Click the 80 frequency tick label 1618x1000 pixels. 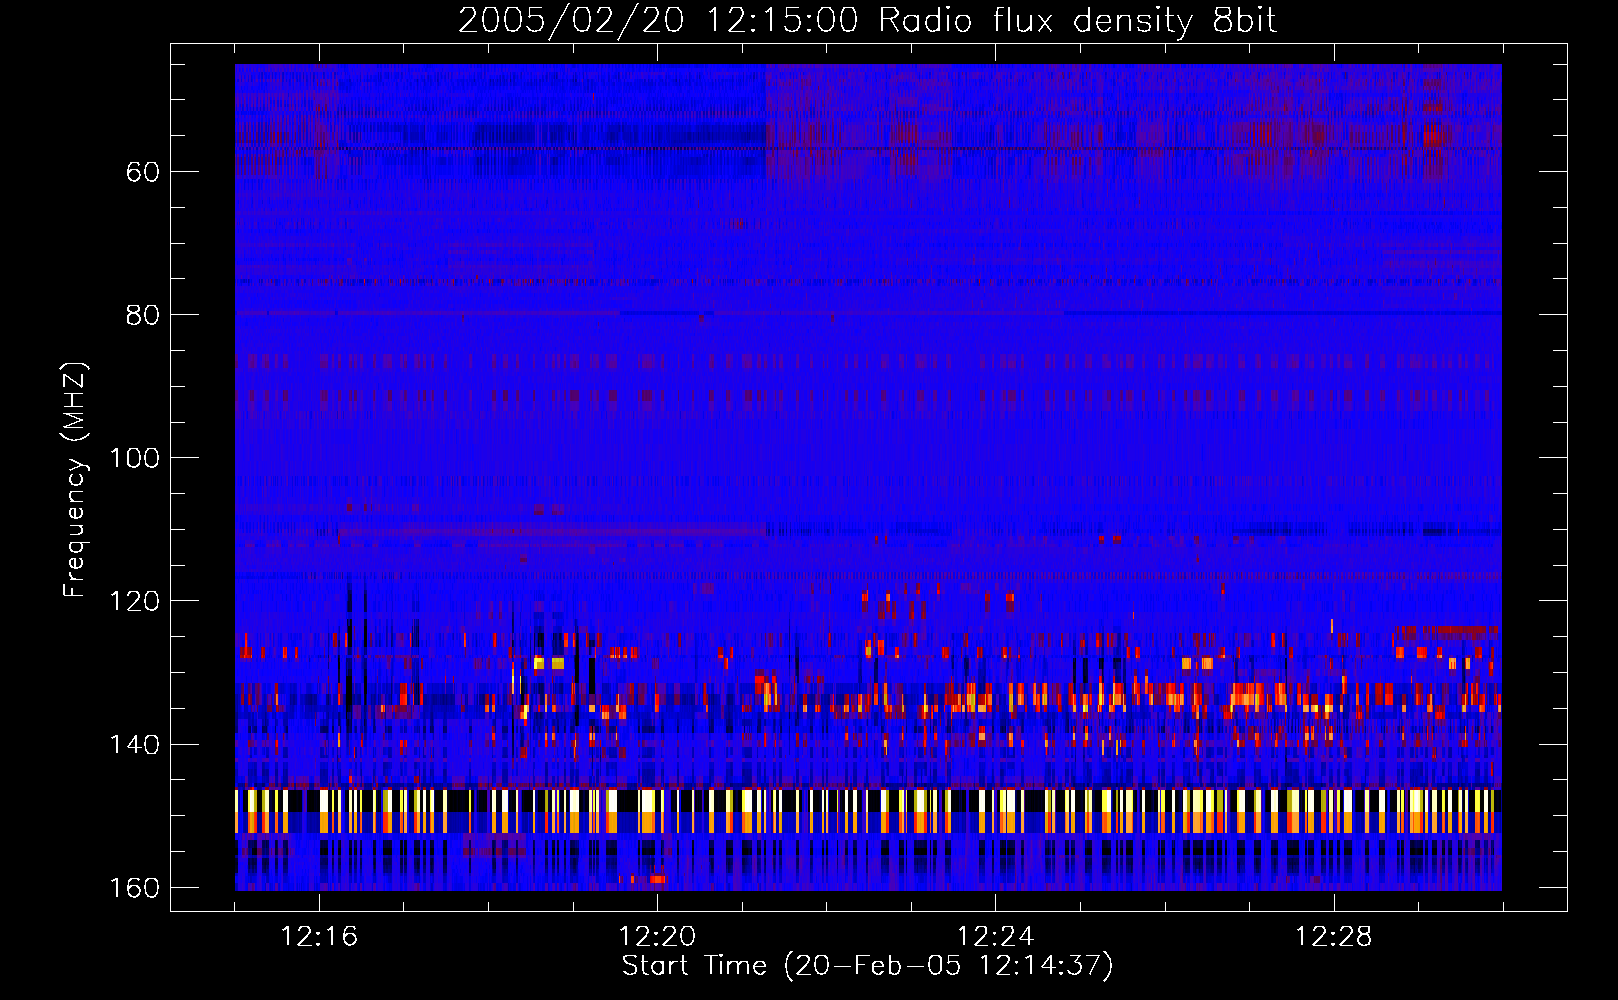pyautogui.click(x=142, y=315)
